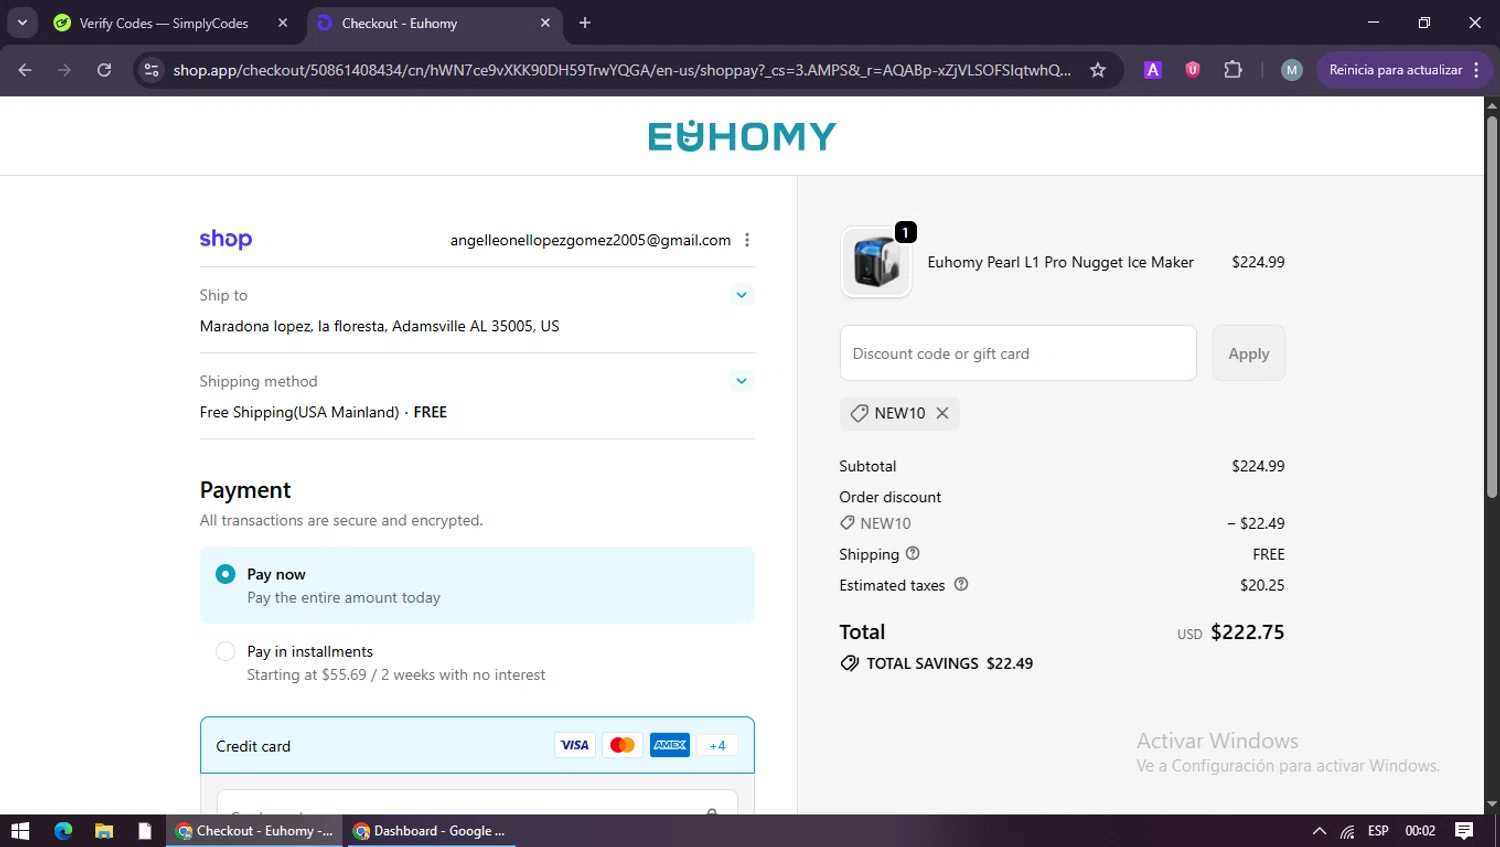Select Pay in installments option
Screen dimensions: 1500x847
pos(226,651)
